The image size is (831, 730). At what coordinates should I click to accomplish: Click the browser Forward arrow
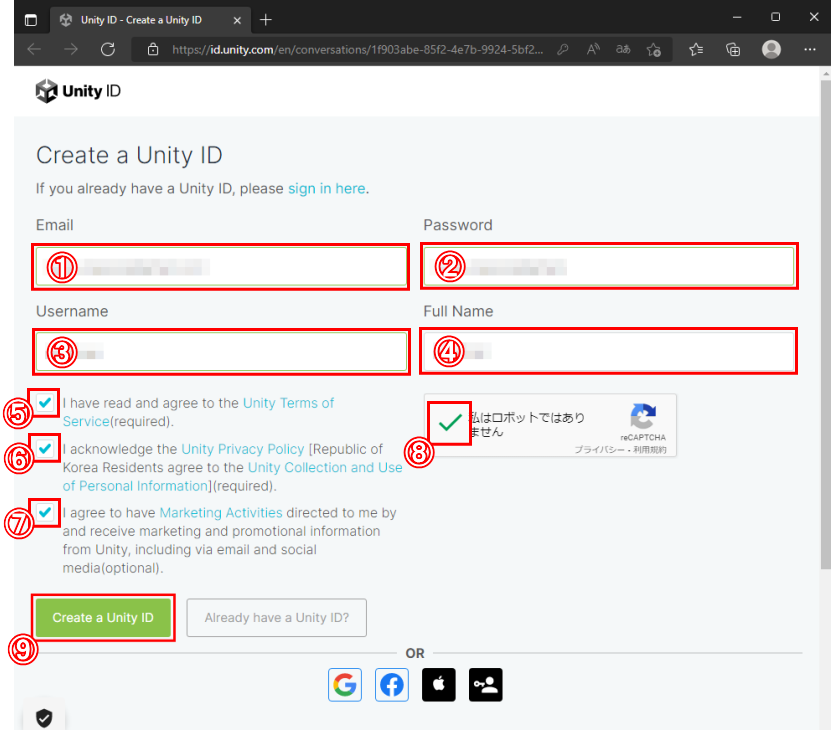pos(70,49)
